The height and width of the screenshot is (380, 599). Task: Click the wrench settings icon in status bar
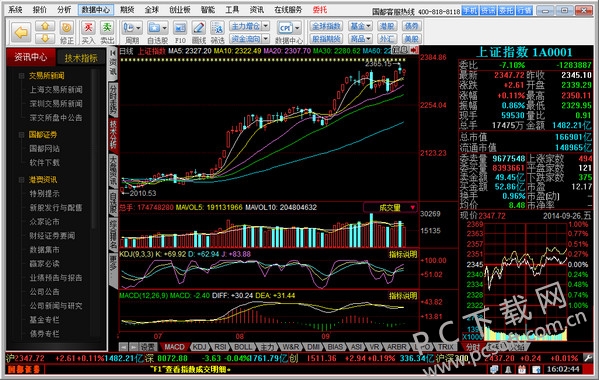pyautogui.click(x=588, y=358)
